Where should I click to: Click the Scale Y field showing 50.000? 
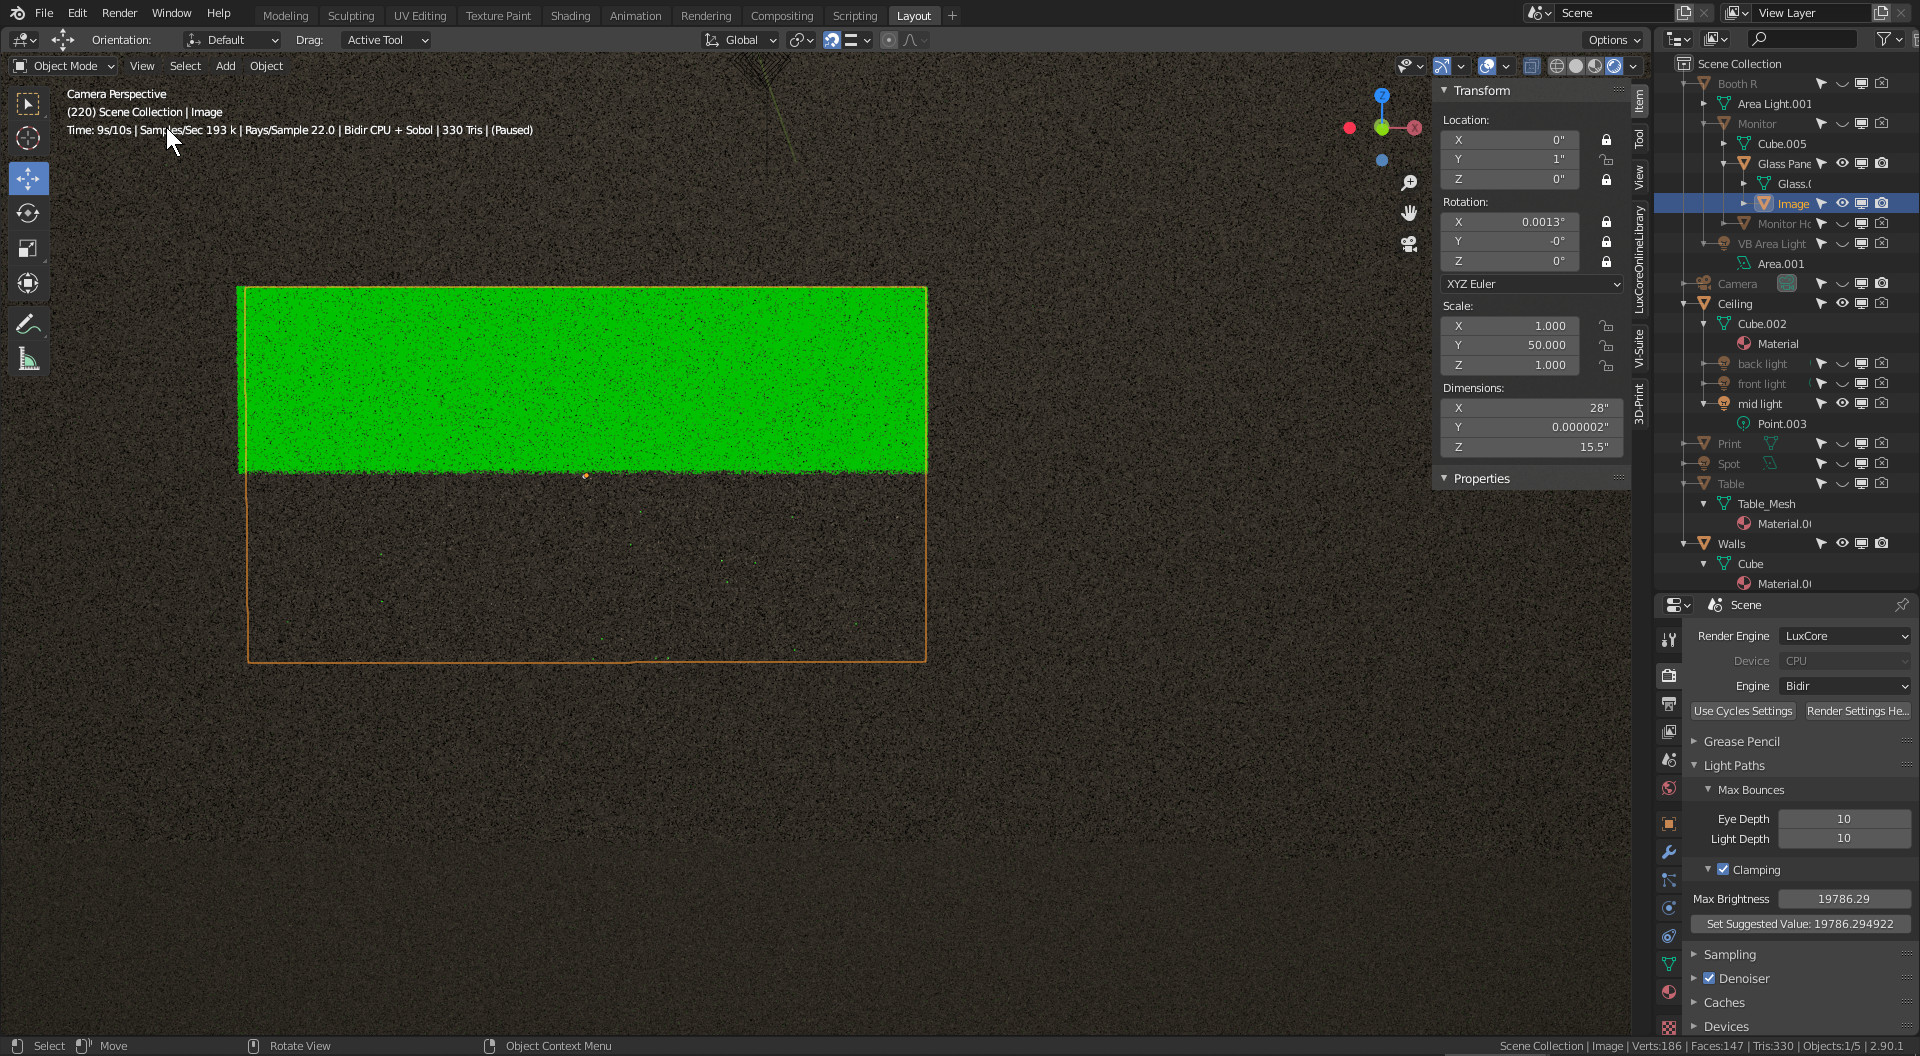(x=1510, y=345)
